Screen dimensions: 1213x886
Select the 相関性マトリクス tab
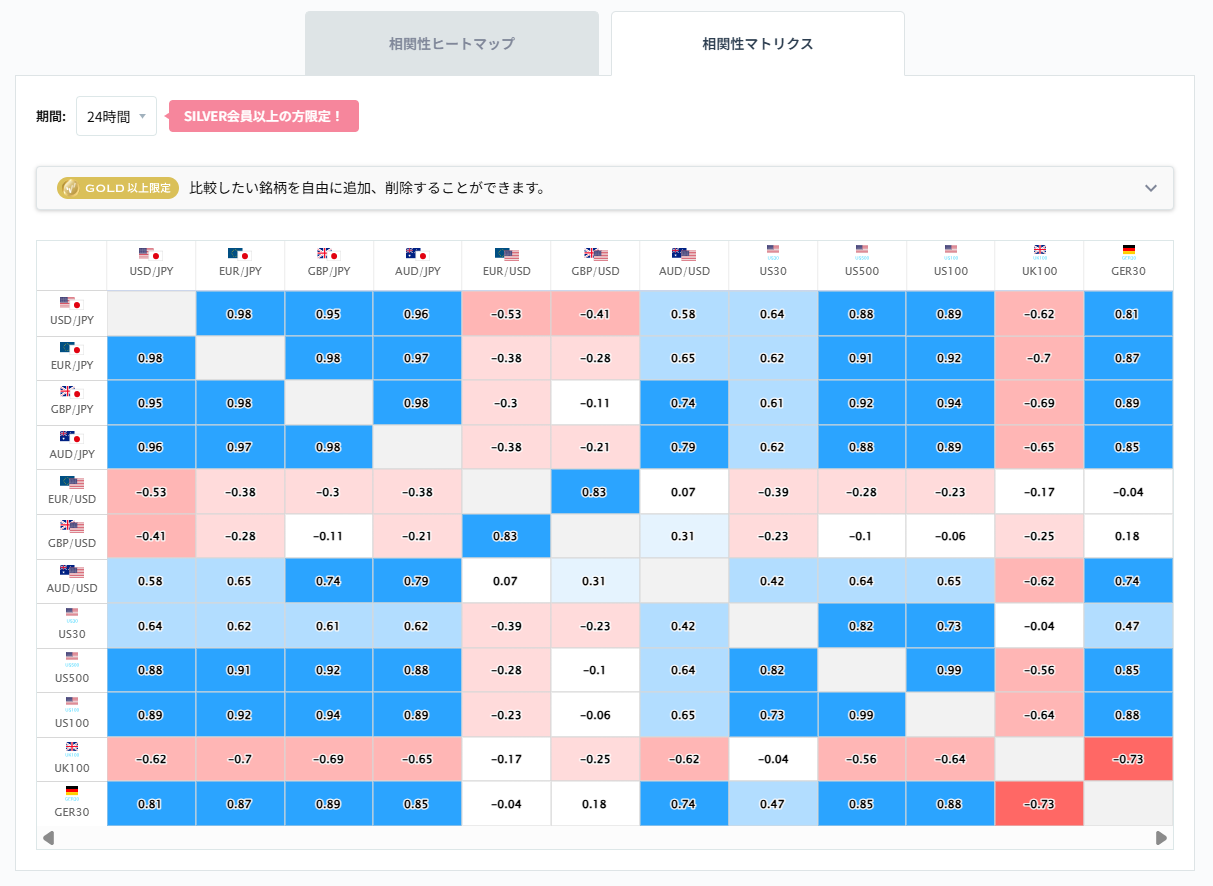[757, 43]
